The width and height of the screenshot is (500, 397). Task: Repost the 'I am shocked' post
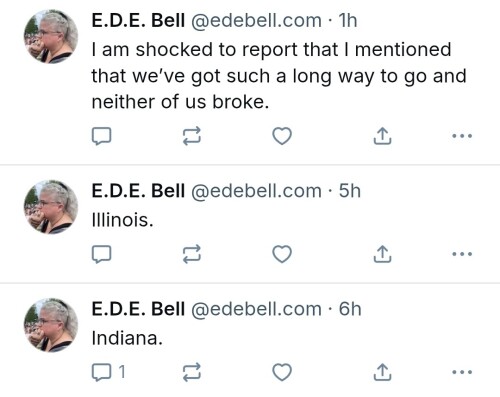tap(192, 136)
